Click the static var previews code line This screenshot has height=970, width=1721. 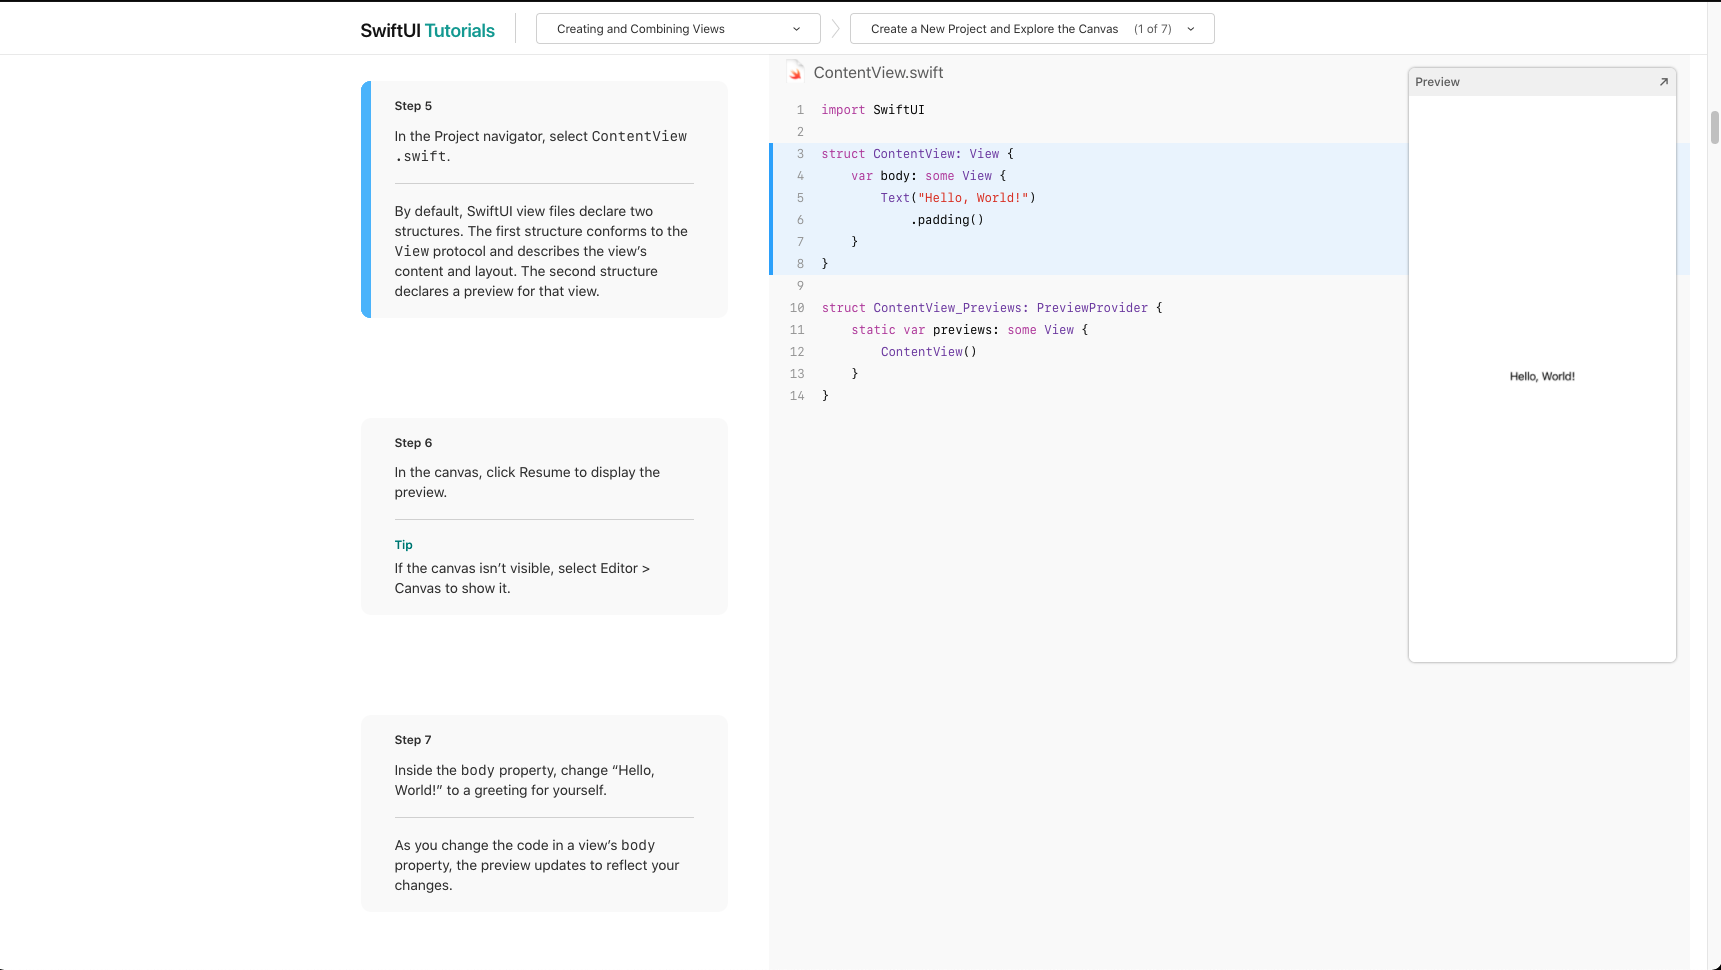pyautogui.click(x=968, y=330)
